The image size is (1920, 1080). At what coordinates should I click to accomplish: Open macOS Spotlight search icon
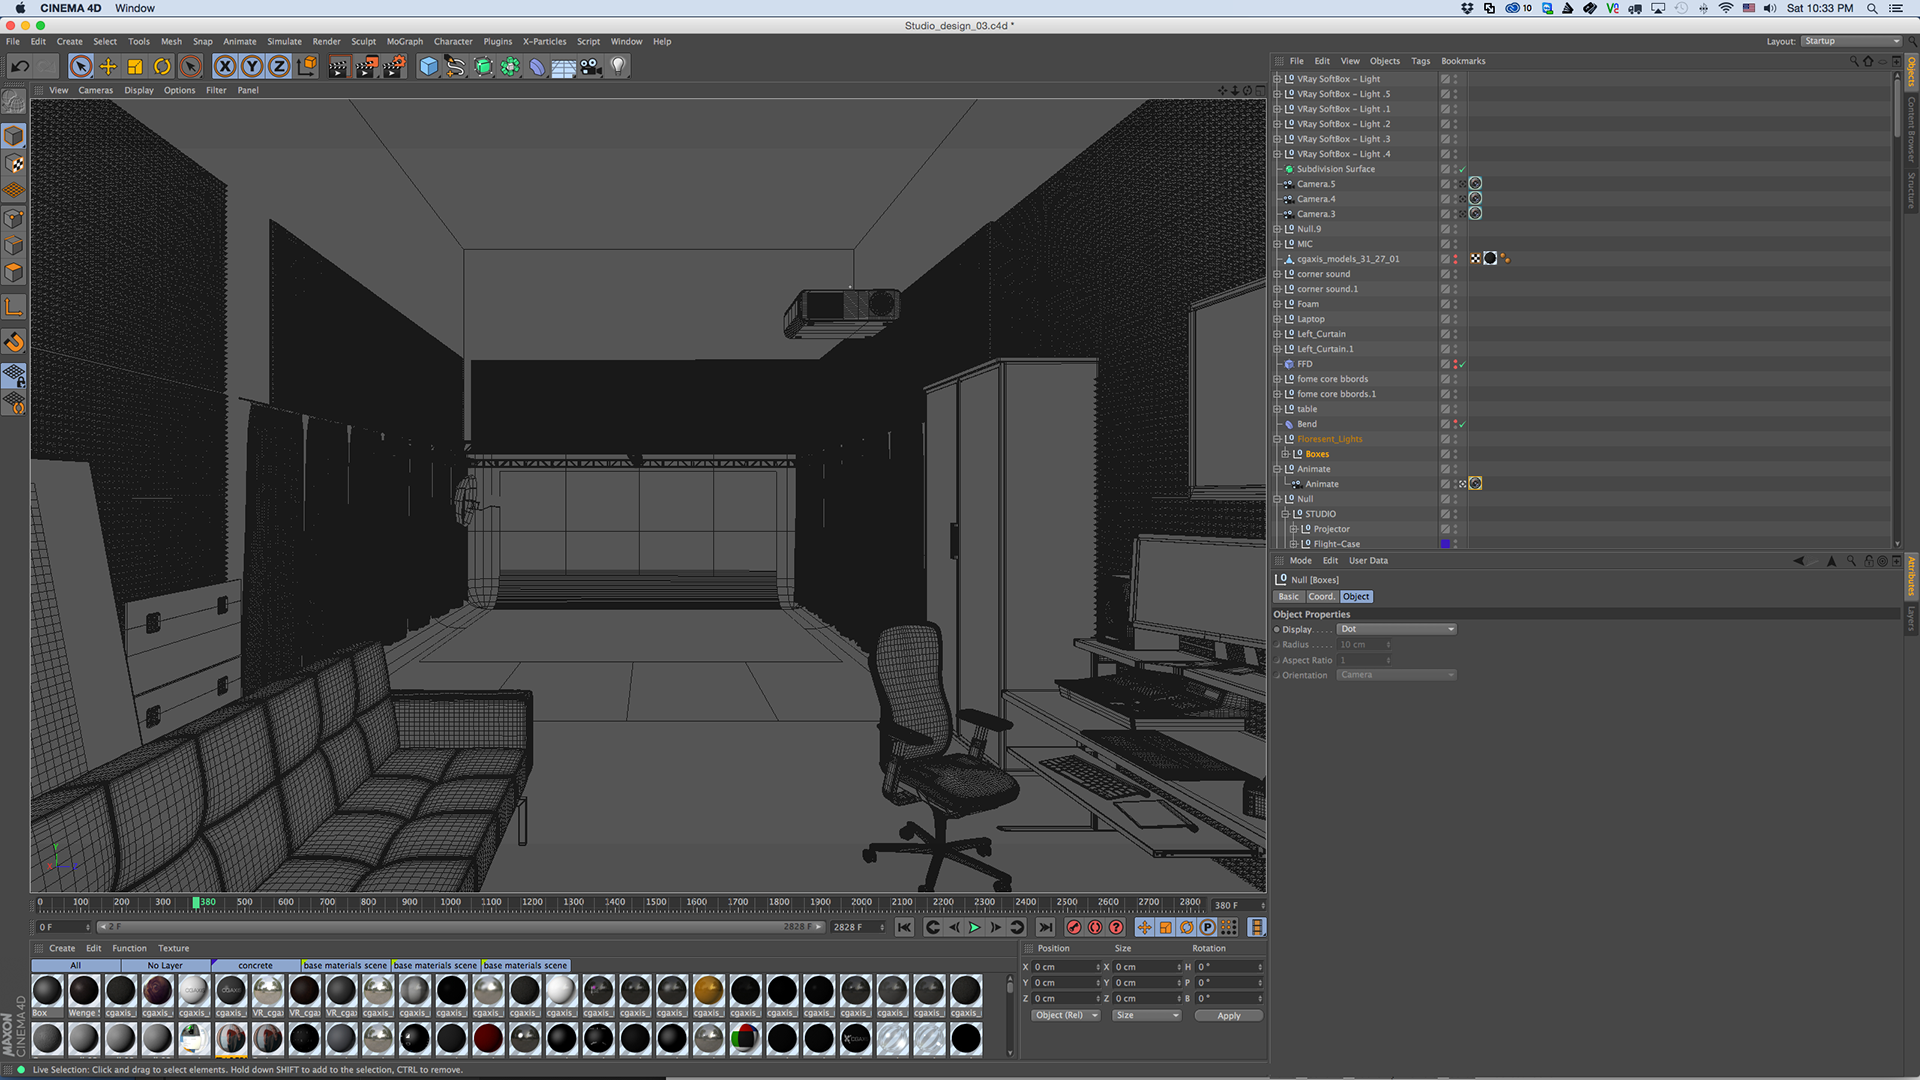click(1872, 8)
